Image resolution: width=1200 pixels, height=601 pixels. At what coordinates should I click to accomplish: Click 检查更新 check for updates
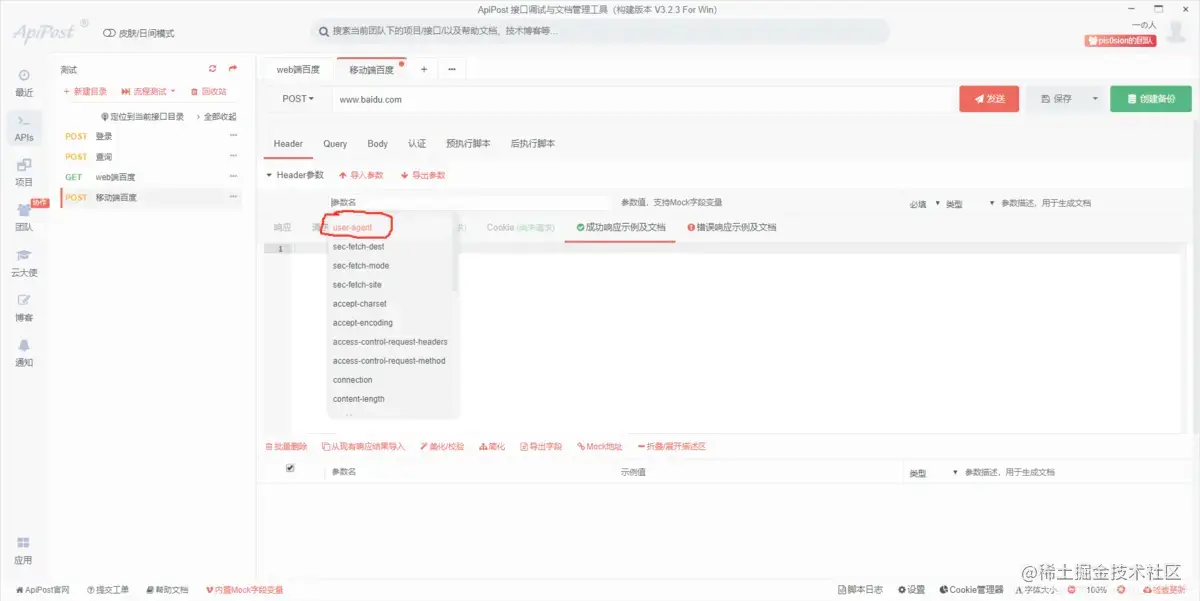pos(1162,590)
